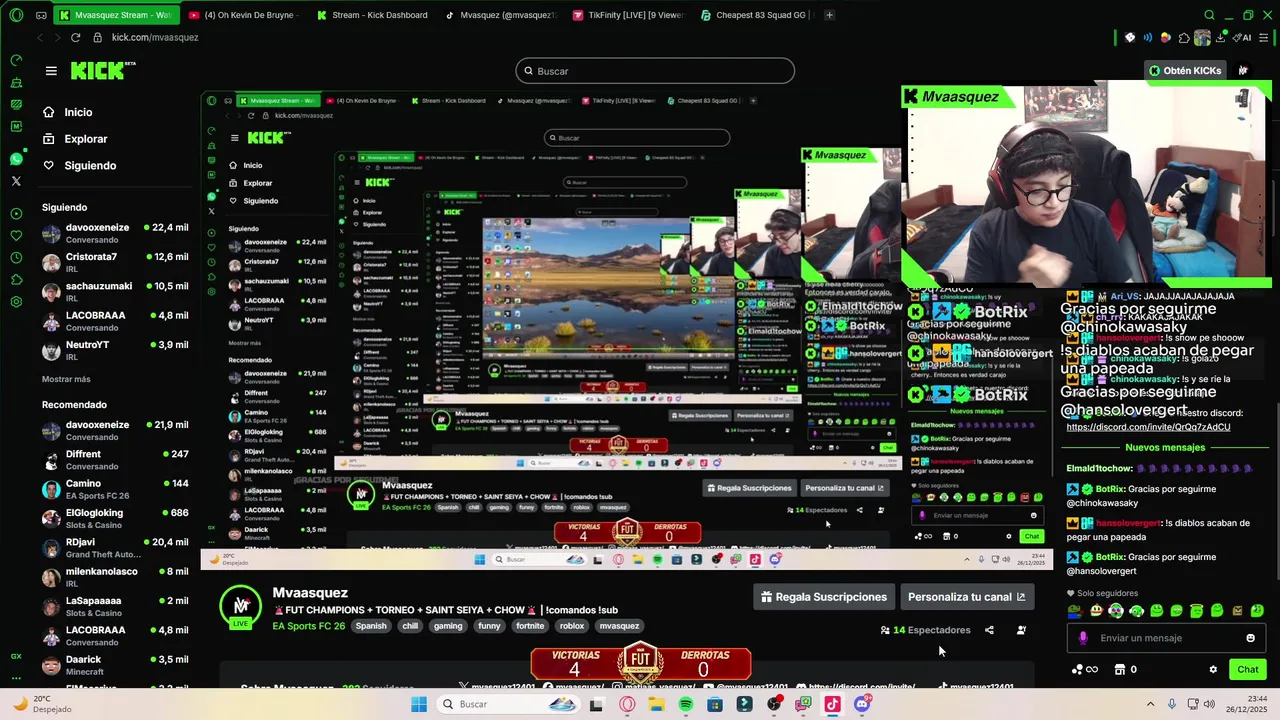Viewport: 1280px width, 720px height.
Task: Open Cristorata7 followed channel
Action: 115,262
